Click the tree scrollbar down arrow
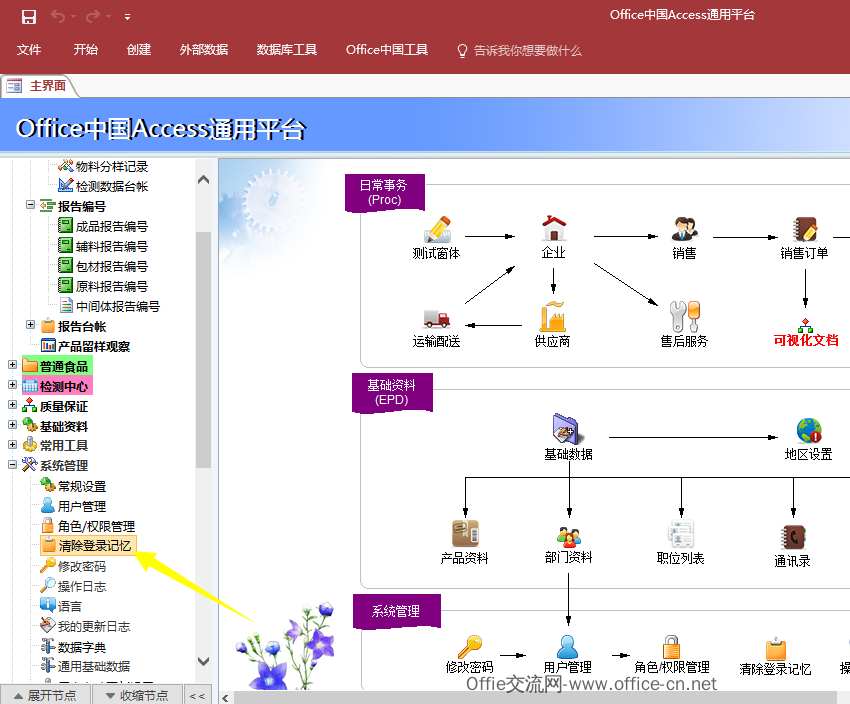The image size is (850, 704). tap(203, 661)
